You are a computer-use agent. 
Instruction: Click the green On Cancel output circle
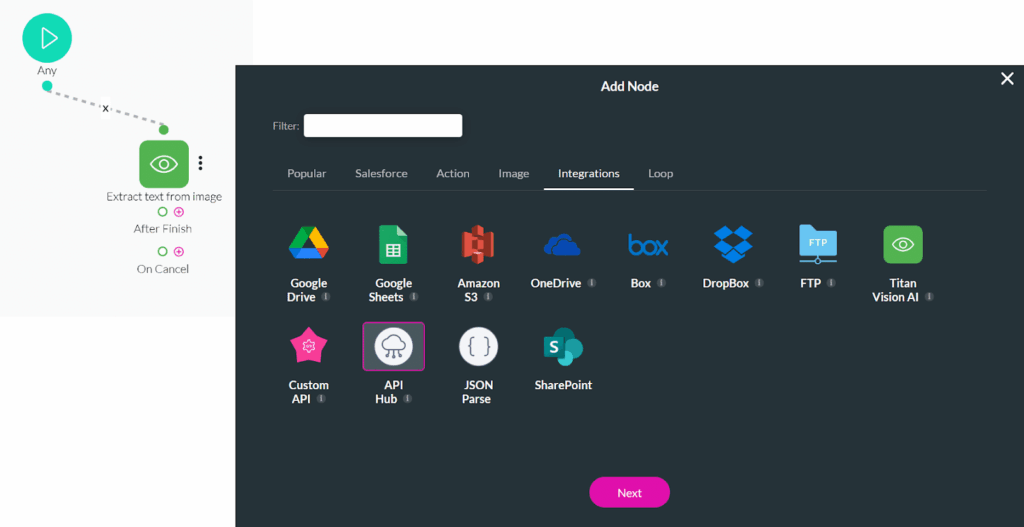click(x=163, y=251)
